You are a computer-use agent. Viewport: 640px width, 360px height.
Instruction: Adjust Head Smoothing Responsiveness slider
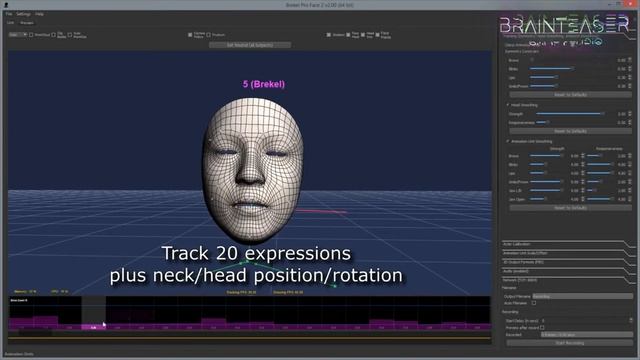(x=543, y=122)
